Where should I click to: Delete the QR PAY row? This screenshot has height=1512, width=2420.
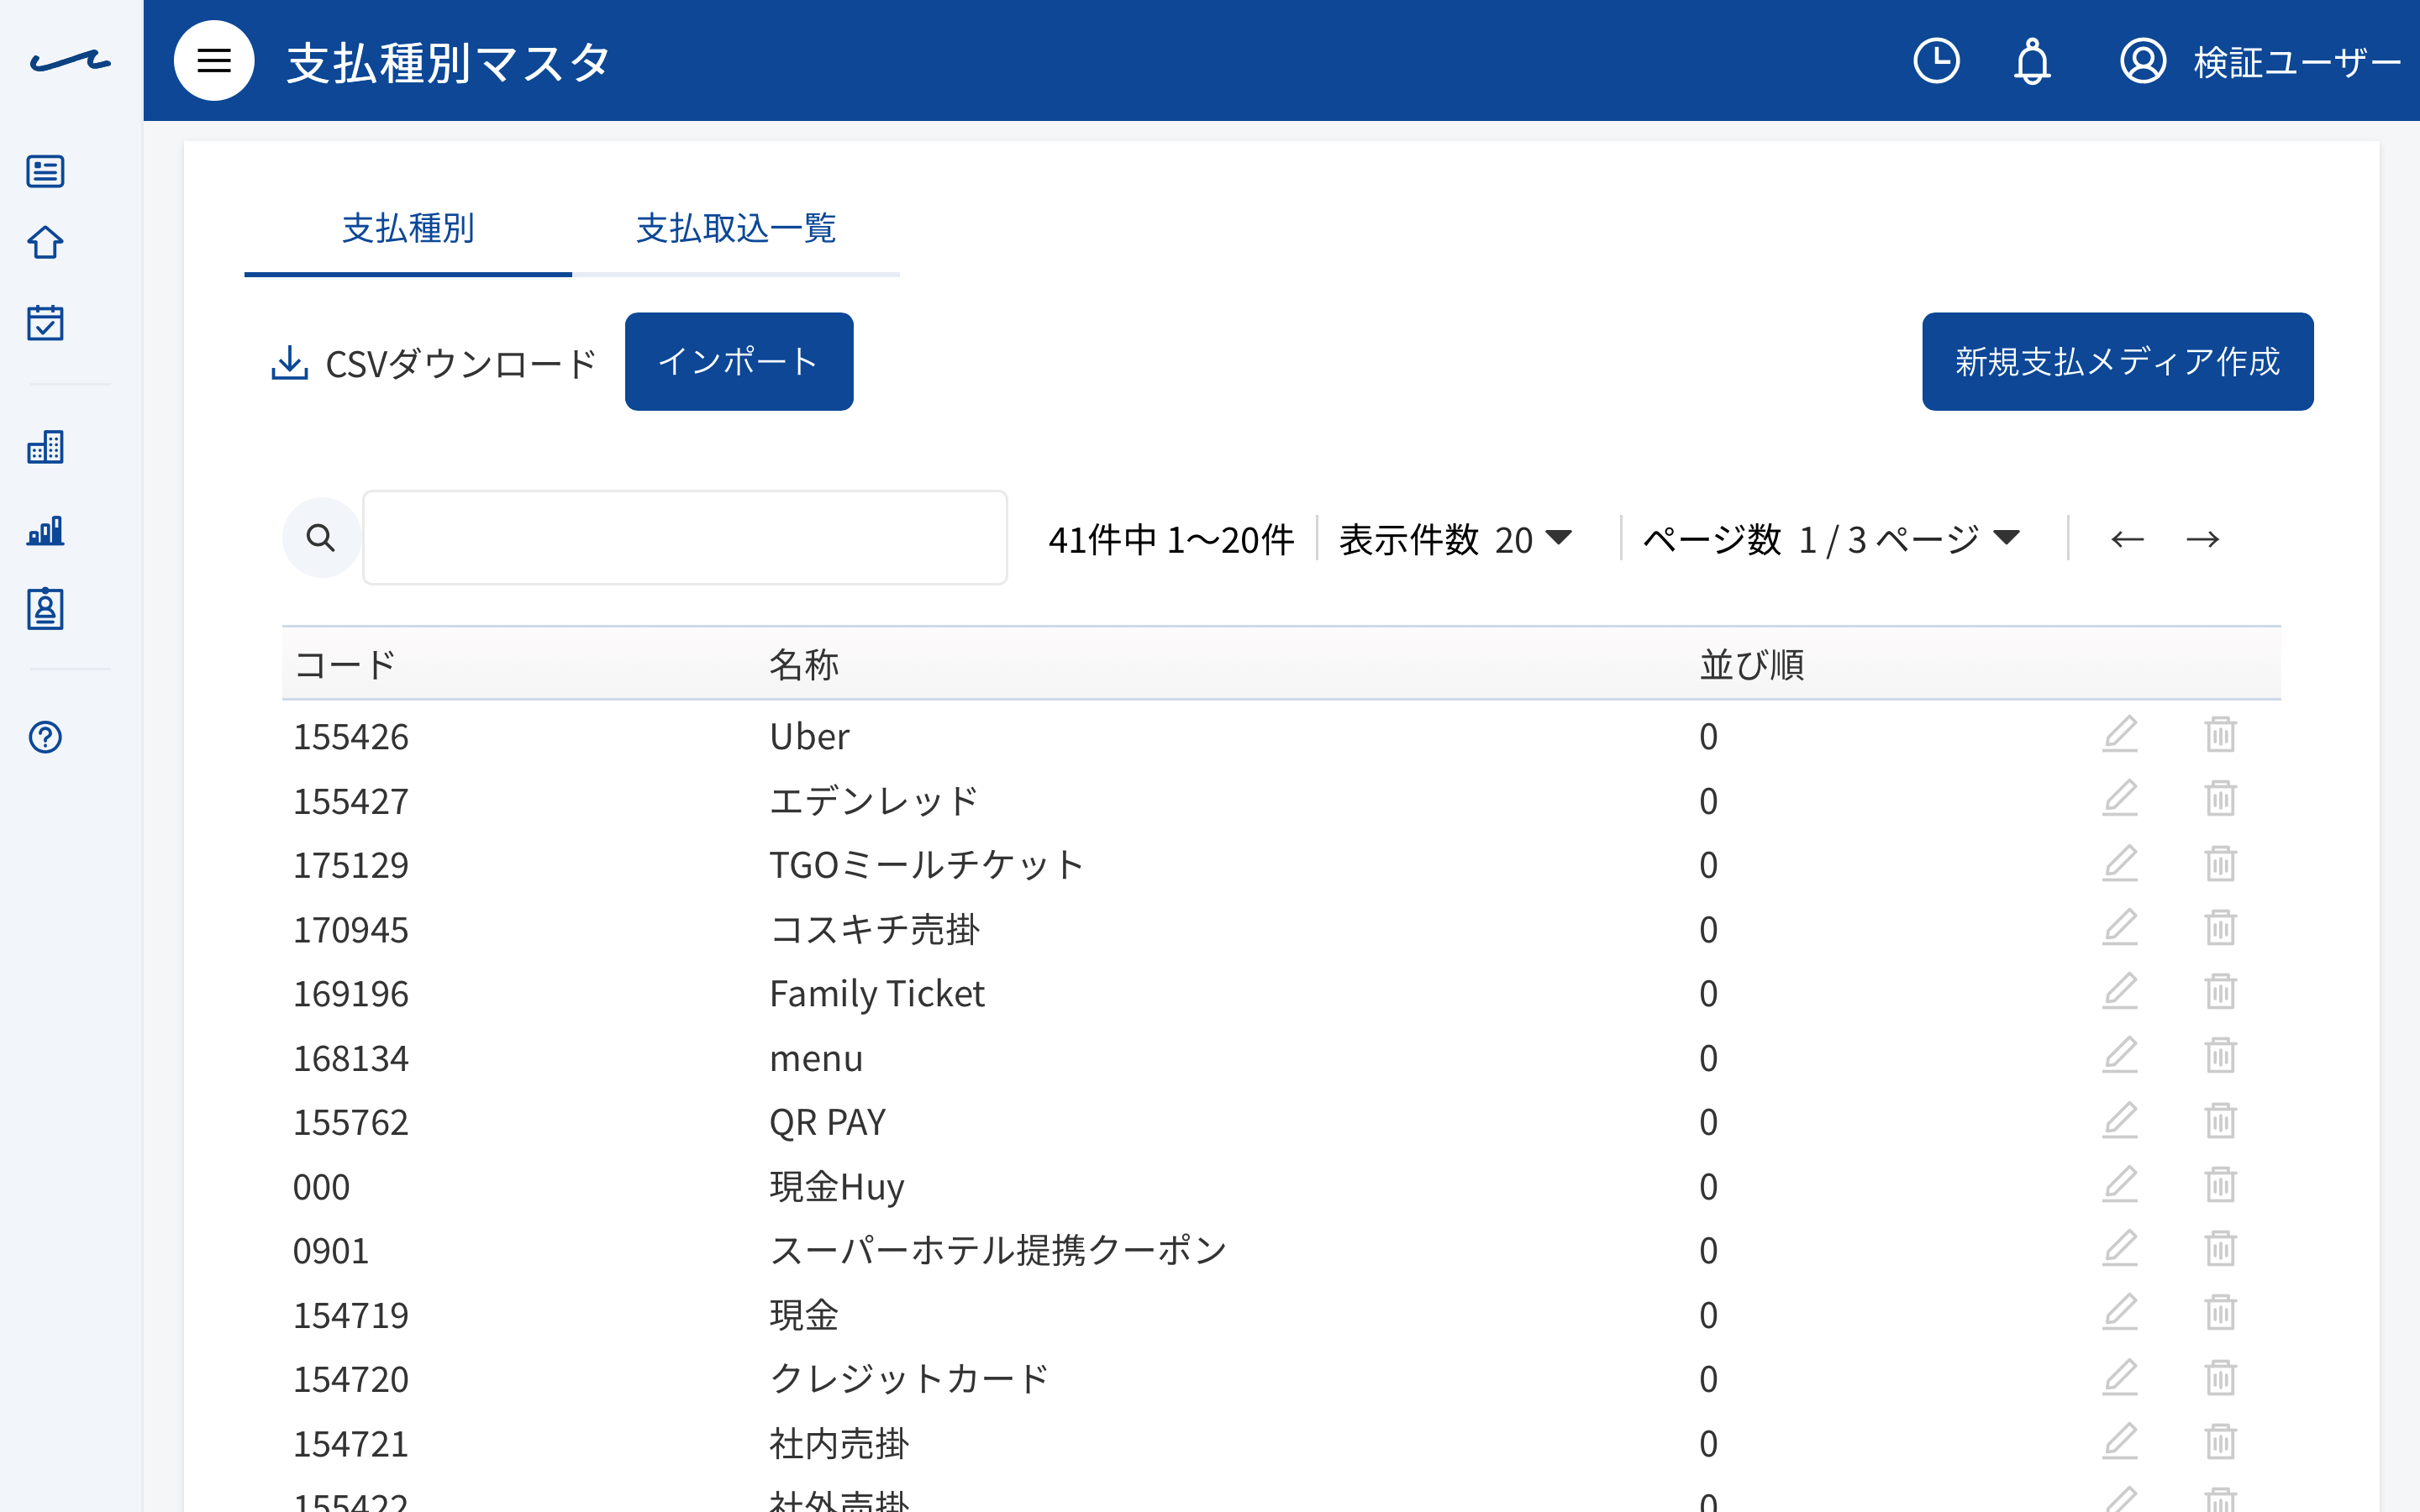[2220, 1121]
